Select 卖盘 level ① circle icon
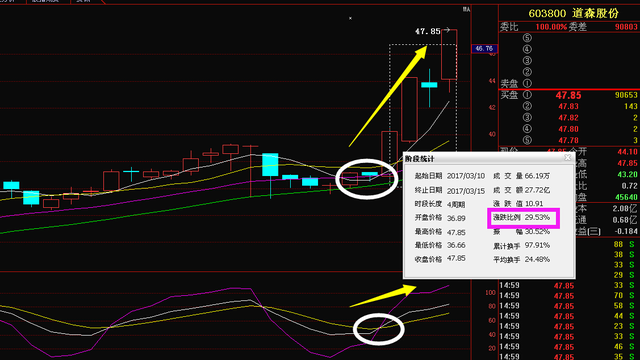 point(527,84)
